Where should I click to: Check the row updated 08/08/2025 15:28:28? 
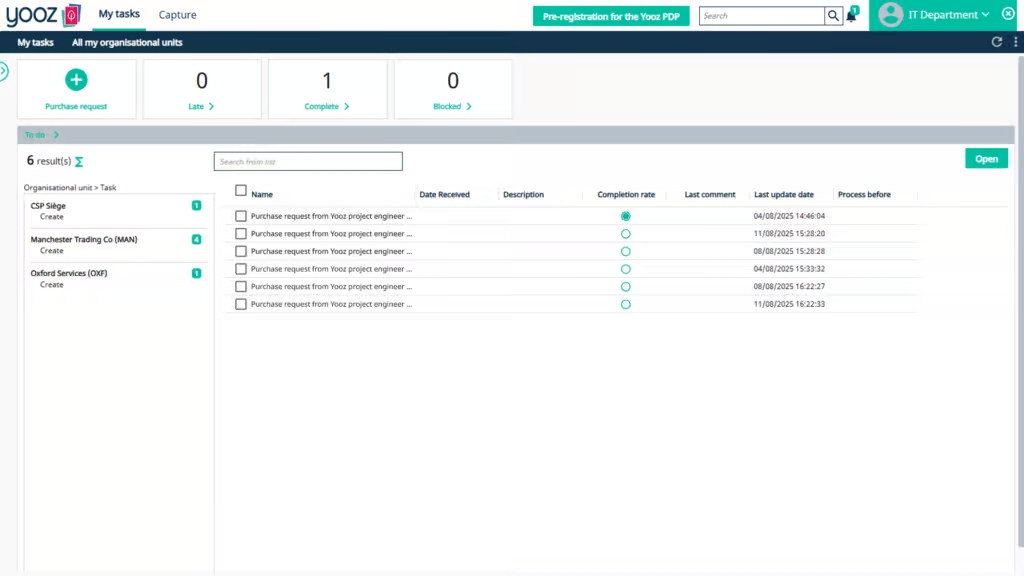click(x=241, y=251)
